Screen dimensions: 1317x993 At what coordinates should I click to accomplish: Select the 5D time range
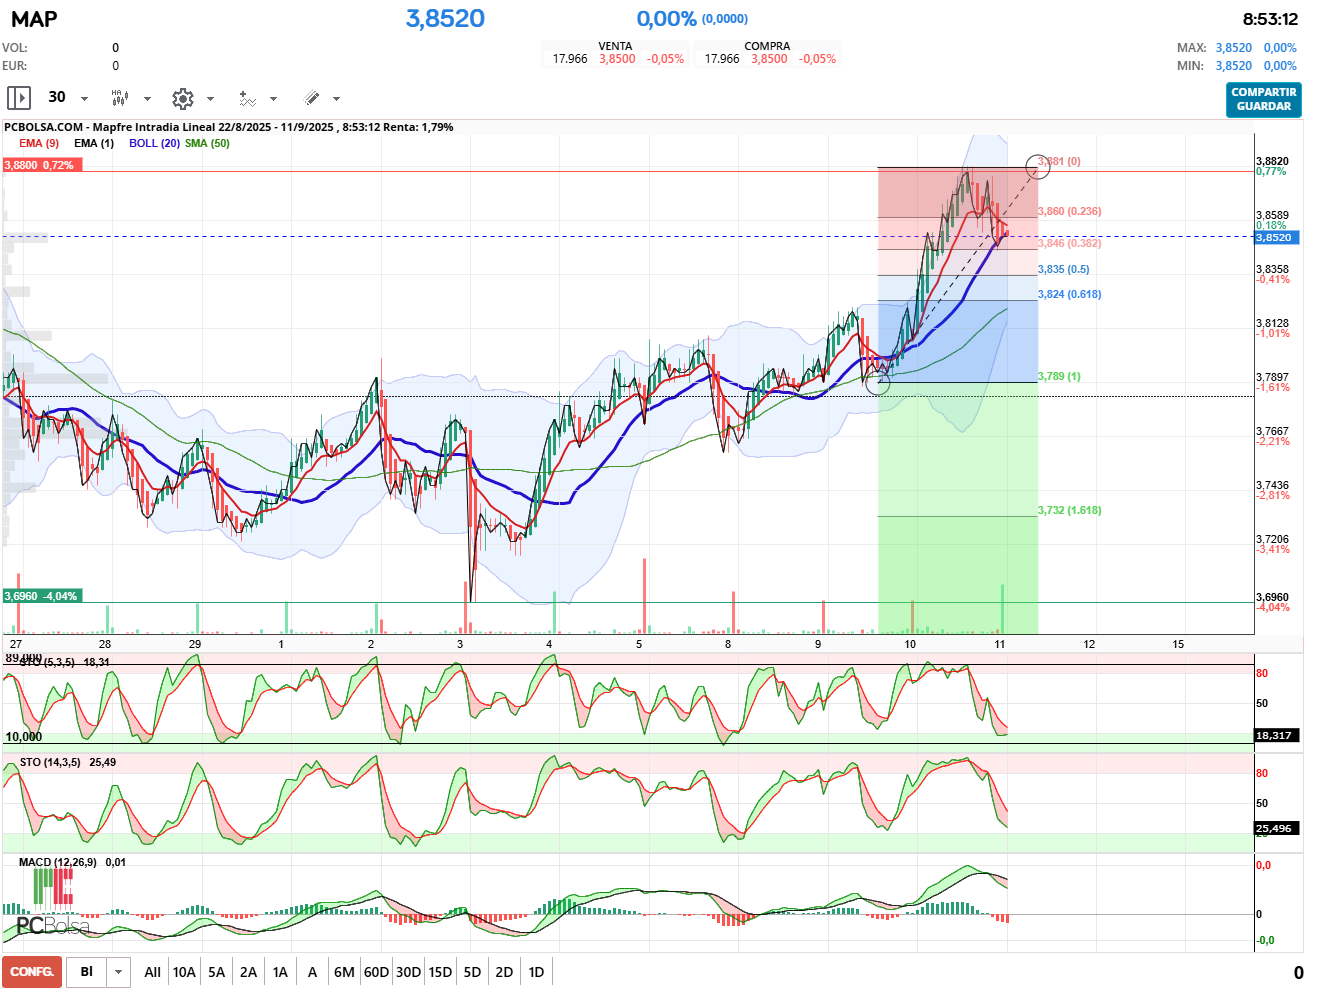pyautogui.click(x=472, y=972)
